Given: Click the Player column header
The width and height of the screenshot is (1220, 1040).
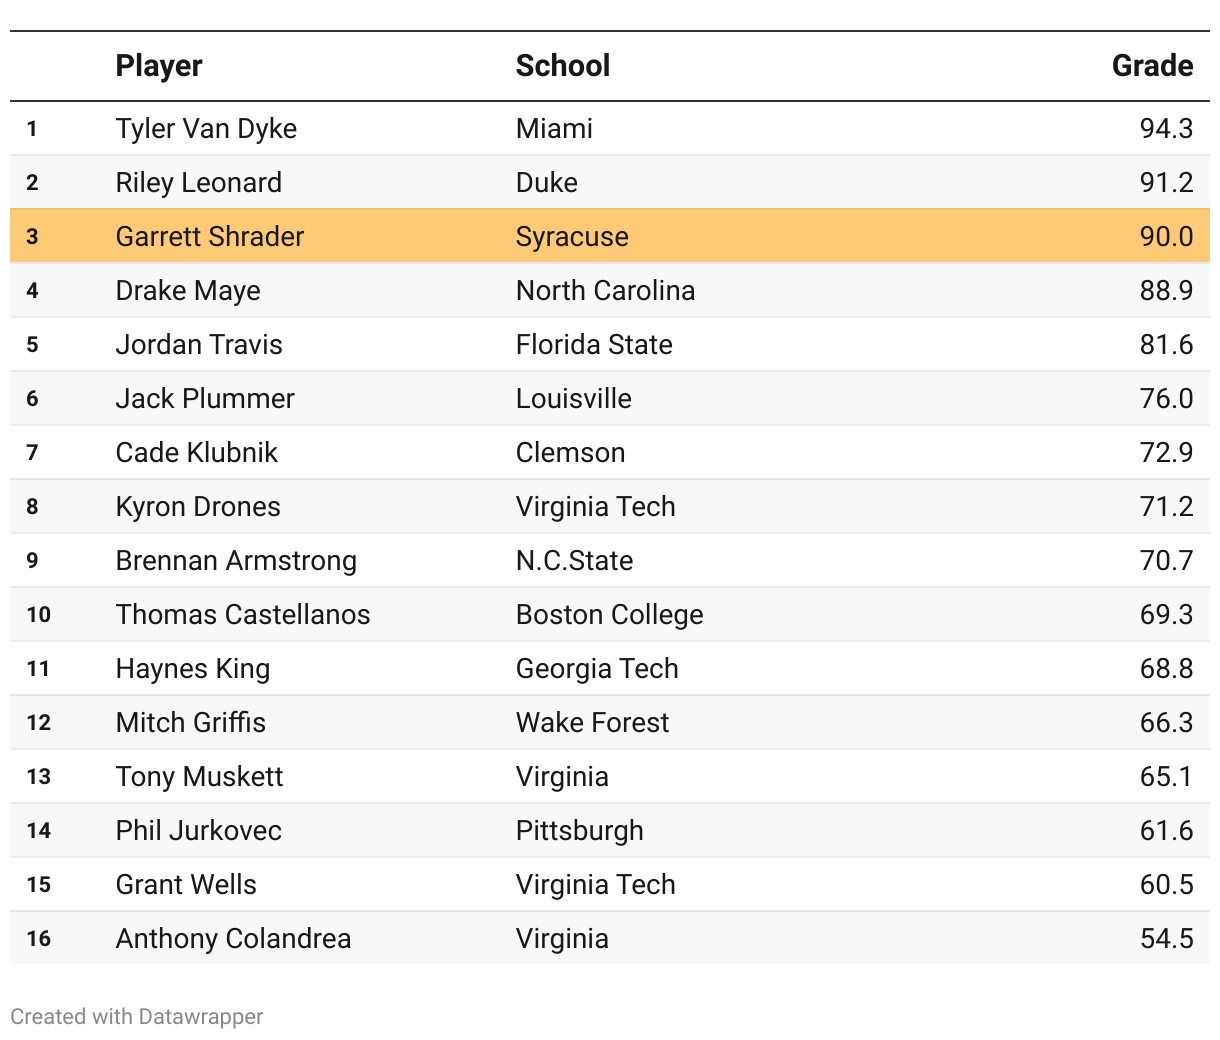Looking at the screenshot, I should [x=159, y=66].
